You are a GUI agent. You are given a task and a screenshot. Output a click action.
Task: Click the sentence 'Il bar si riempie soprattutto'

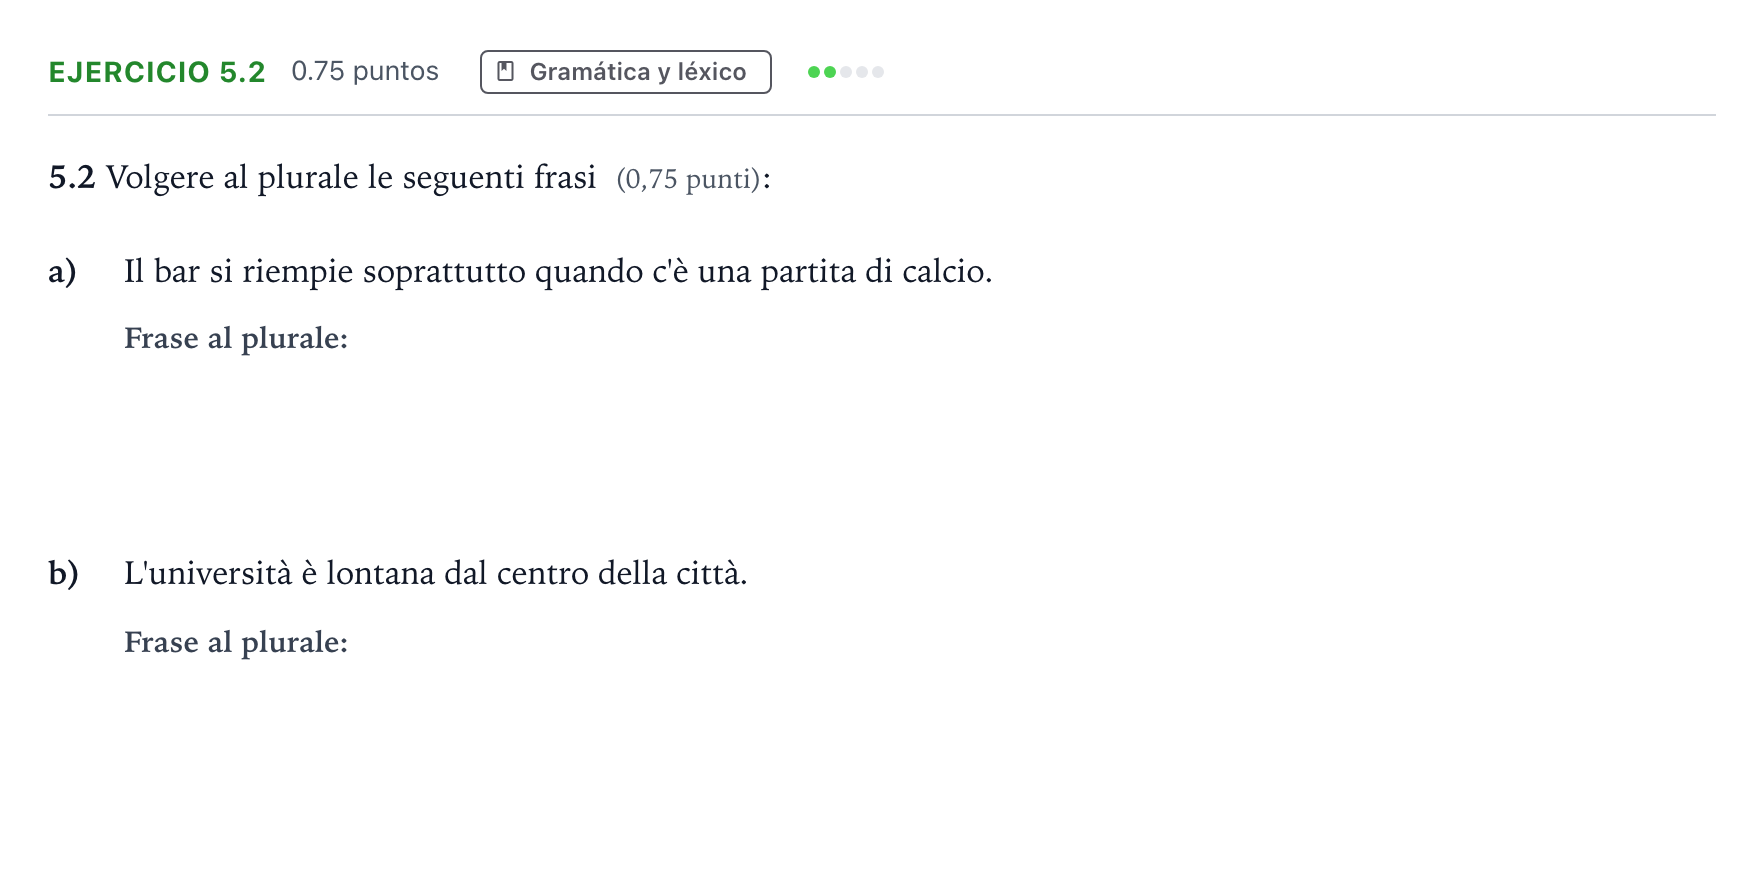[558, 272]
